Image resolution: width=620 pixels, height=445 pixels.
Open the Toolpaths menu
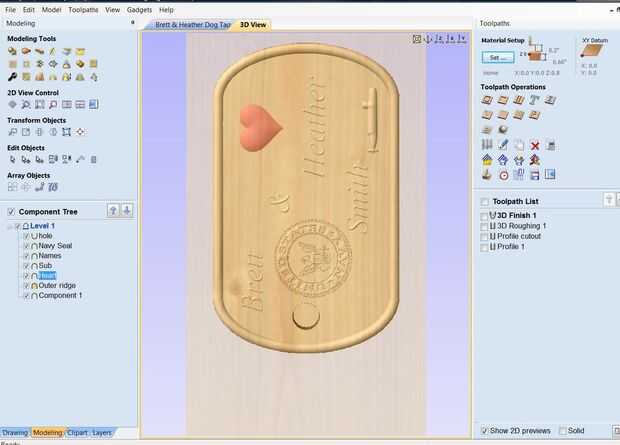tap(83, 10)
